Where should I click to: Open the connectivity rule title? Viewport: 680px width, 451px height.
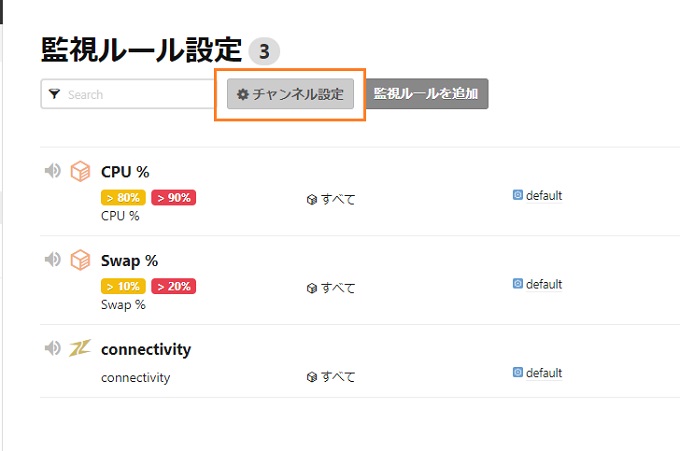(x=146, y=349)
